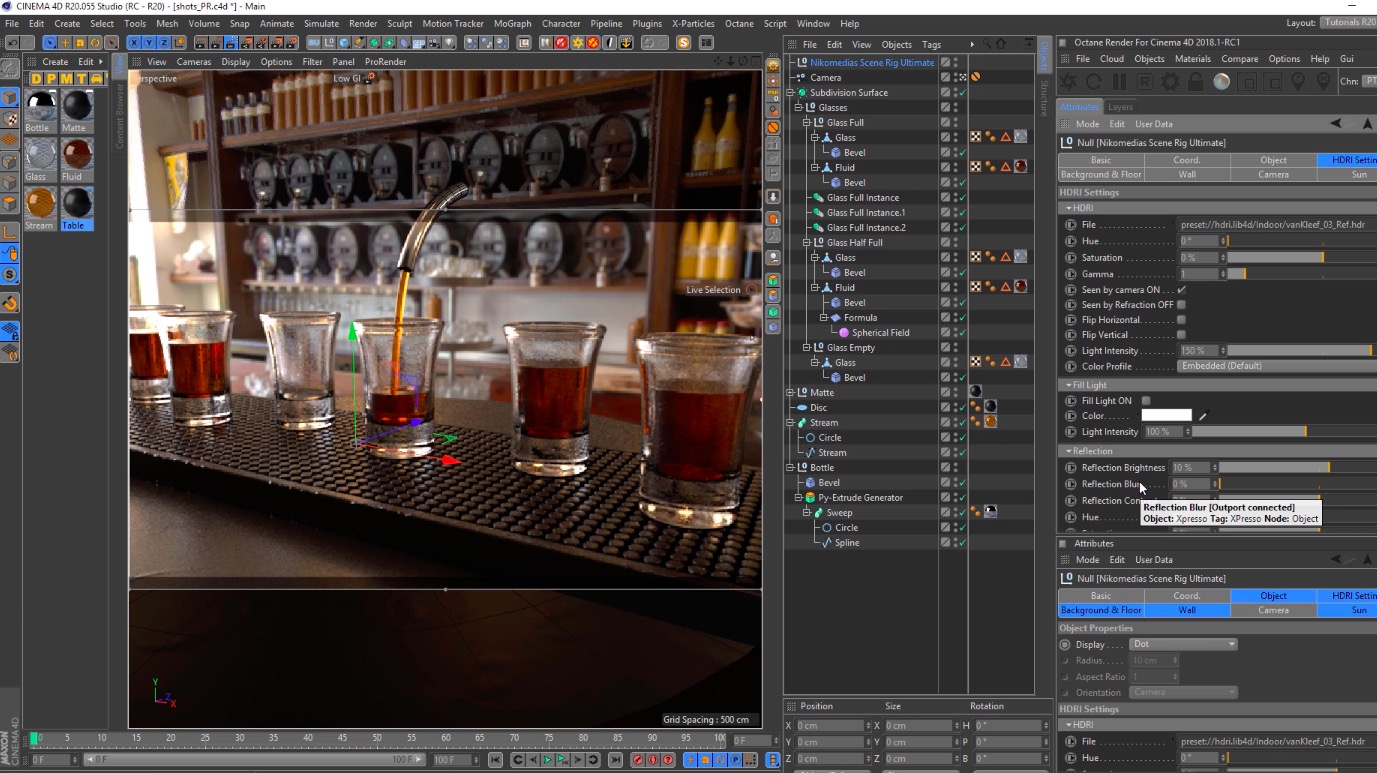Restart Octane render with circular arrow icon
The height and width of the screenshot is (773, 1377).
(1094, 82)
